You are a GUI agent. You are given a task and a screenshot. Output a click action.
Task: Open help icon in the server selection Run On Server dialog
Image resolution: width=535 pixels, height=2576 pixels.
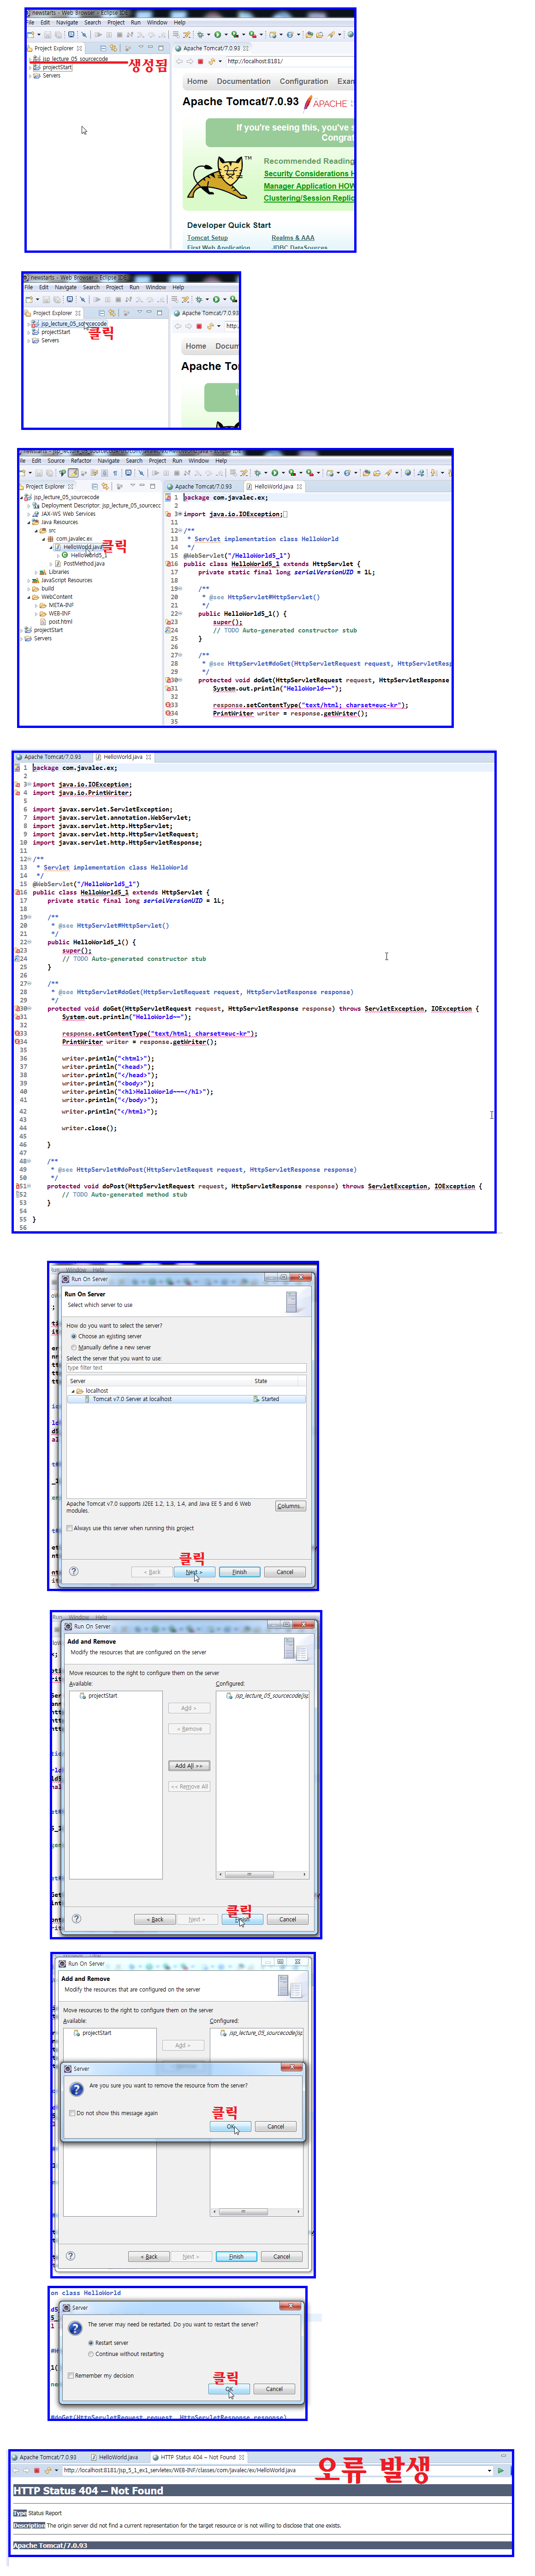pos(73,1570)
